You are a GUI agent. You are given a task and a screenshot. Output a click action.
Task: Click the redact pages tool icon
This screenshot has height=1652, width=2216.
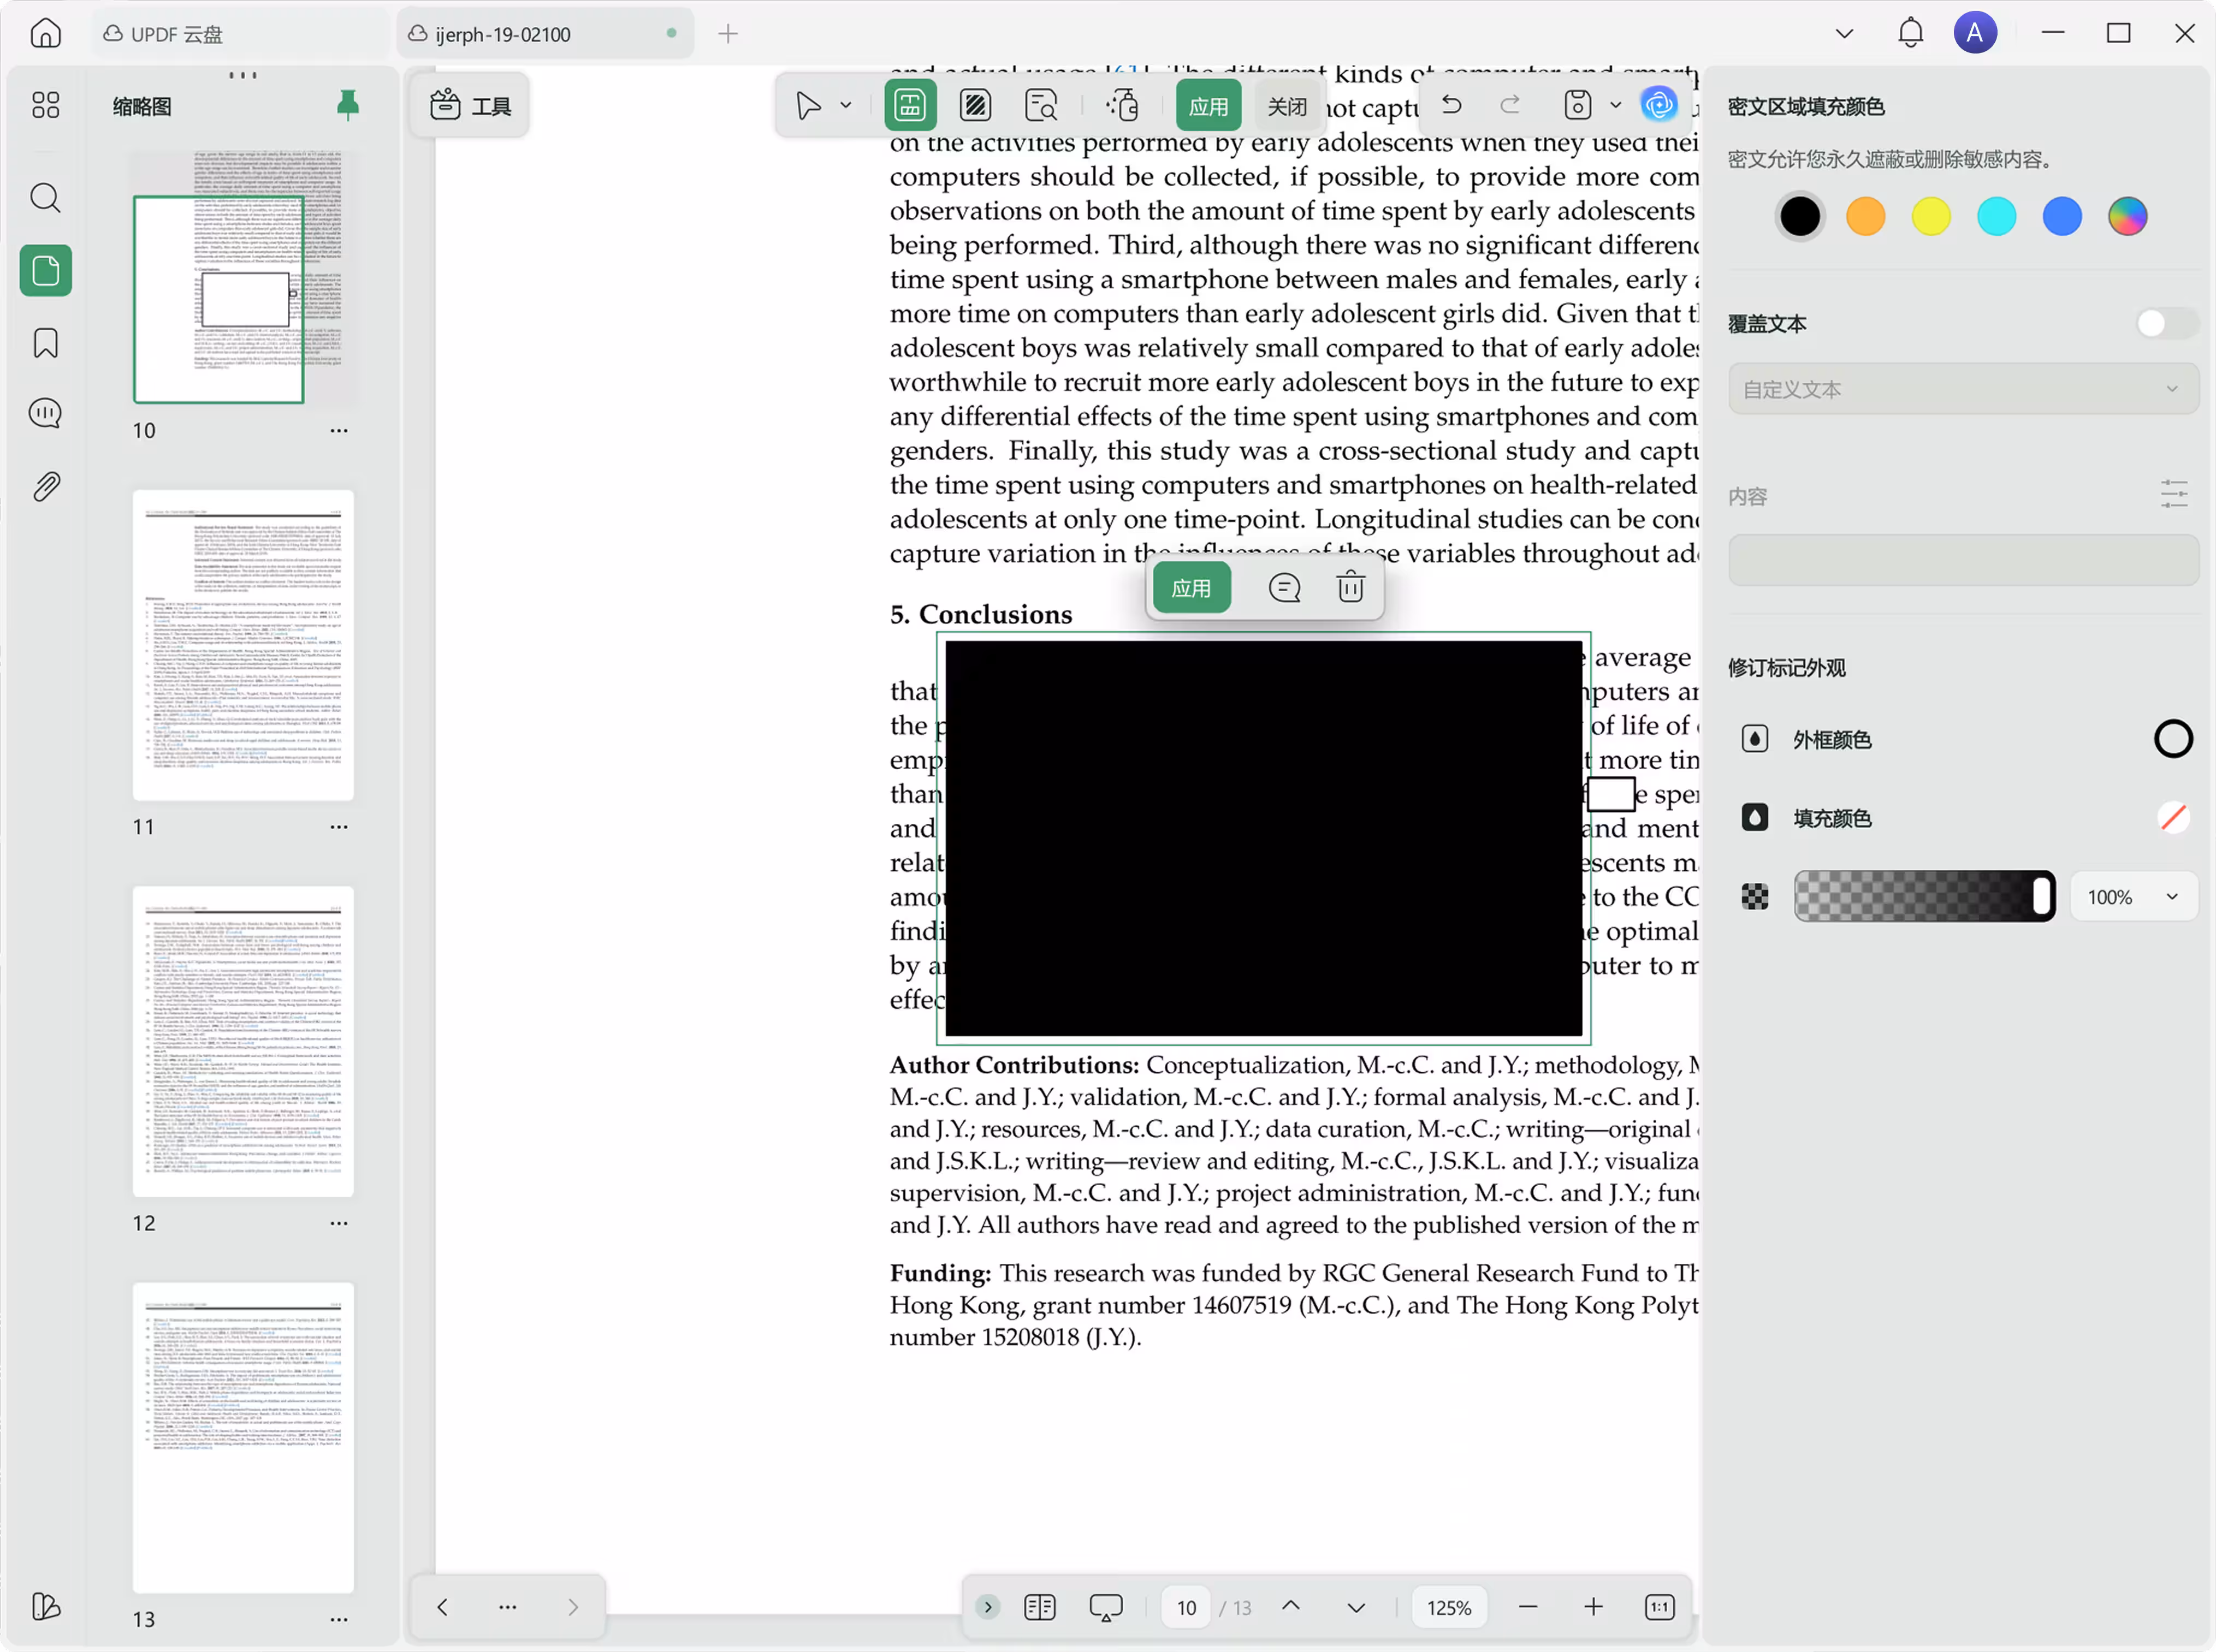(975, 105)
